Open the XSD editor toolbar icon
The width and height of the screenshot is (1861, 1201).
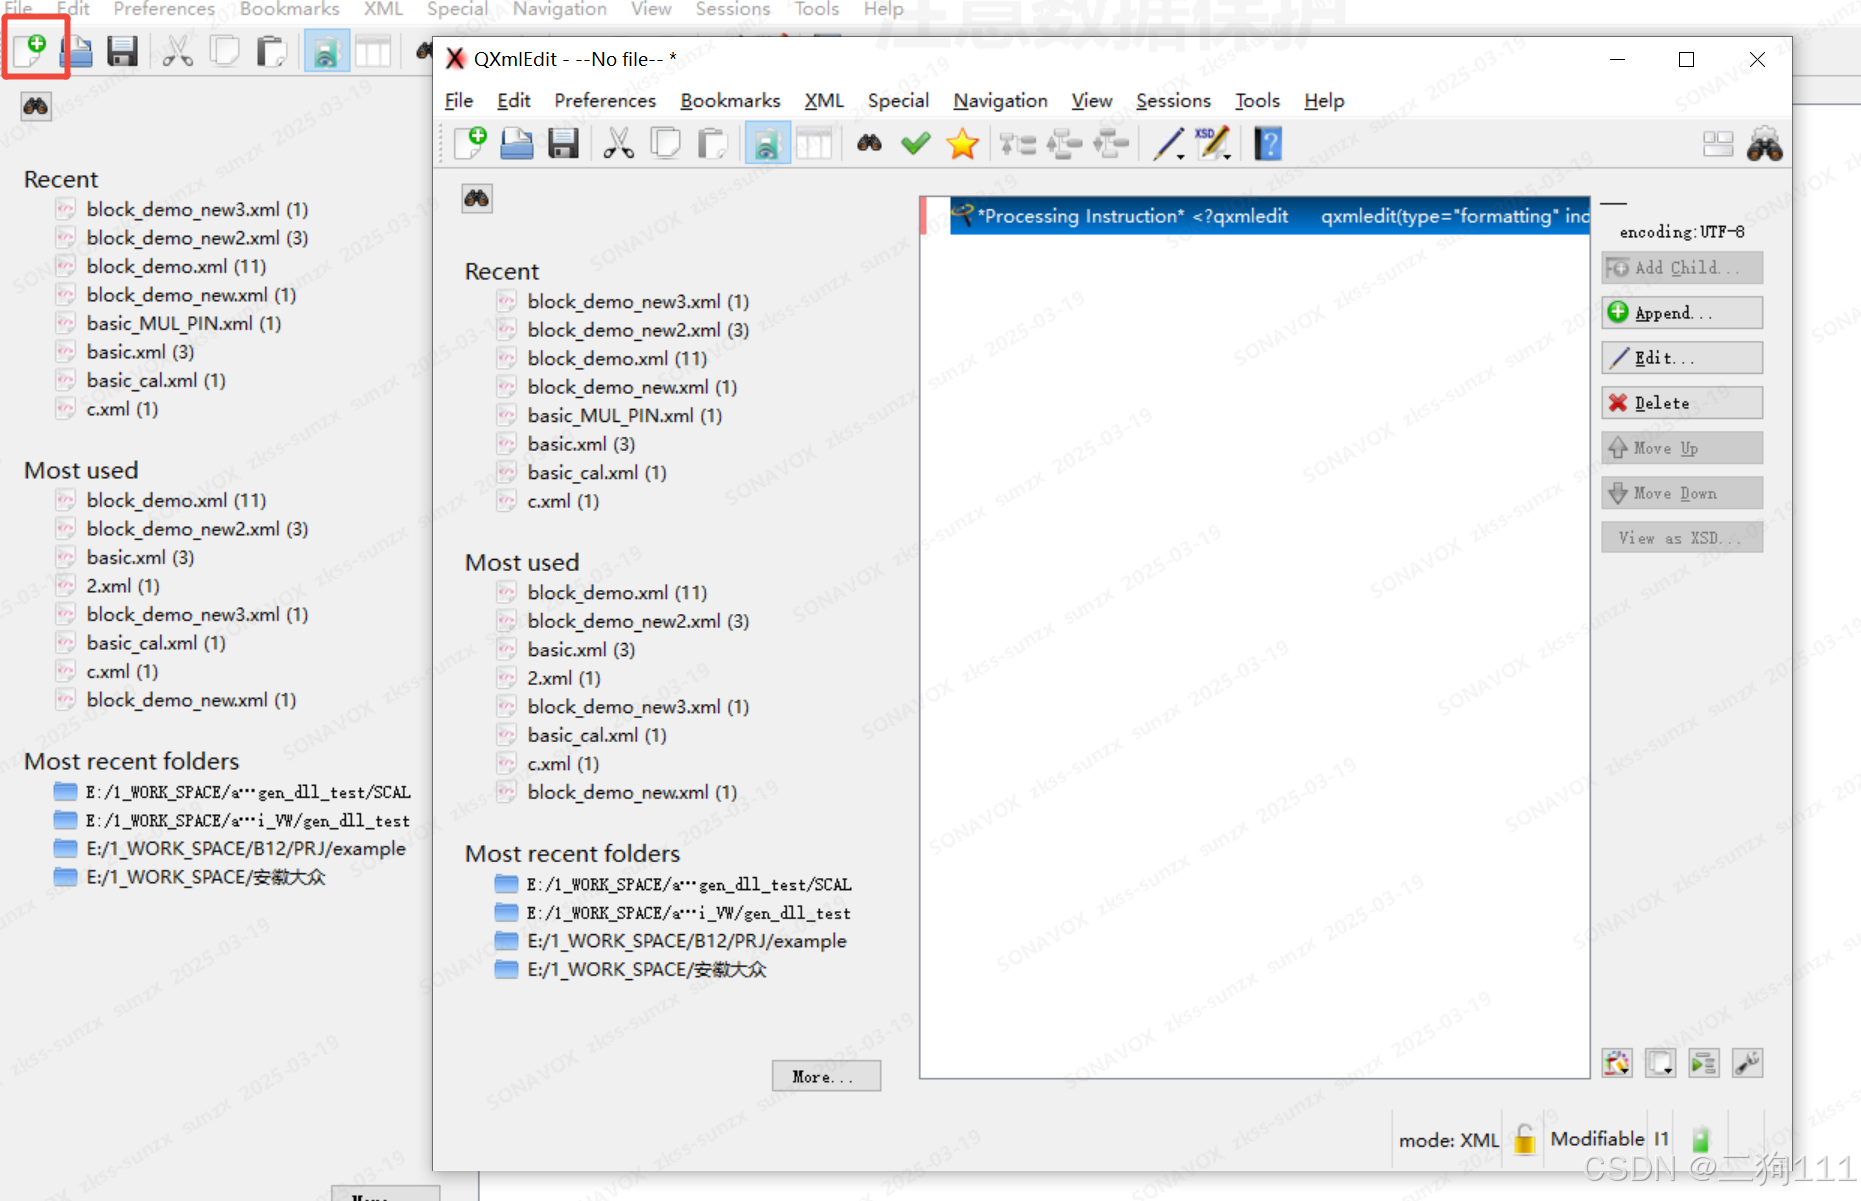click(x=1211, y=143)
